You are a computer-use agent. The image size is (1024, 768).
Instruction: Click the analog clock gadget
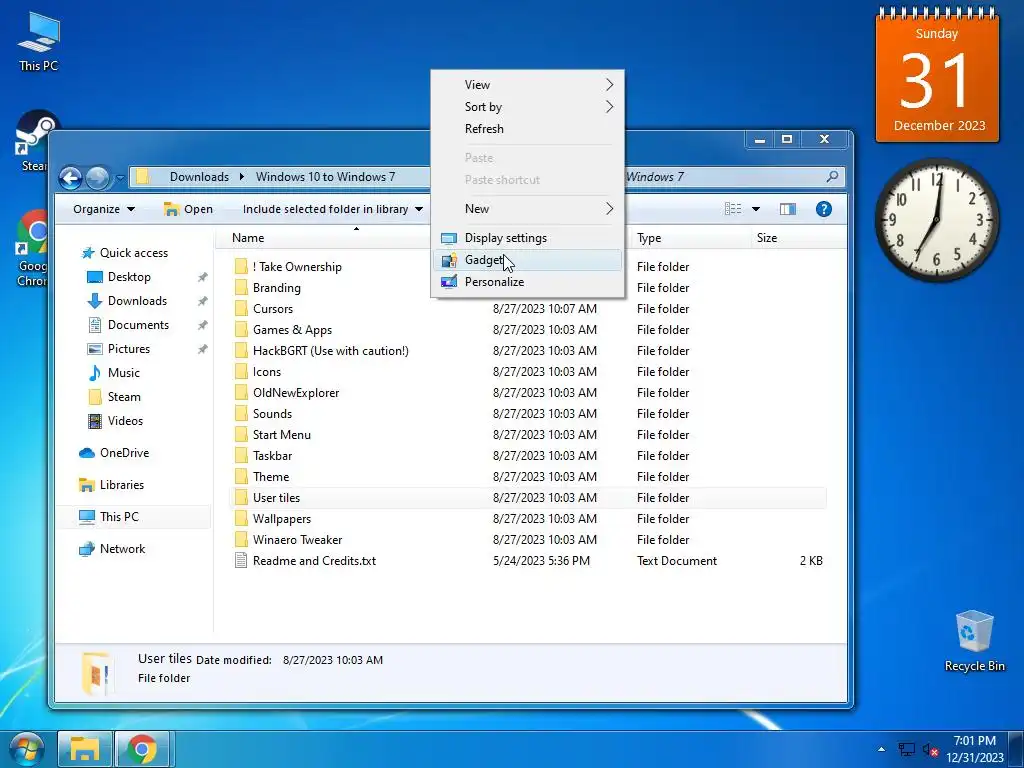coord(937,220)
